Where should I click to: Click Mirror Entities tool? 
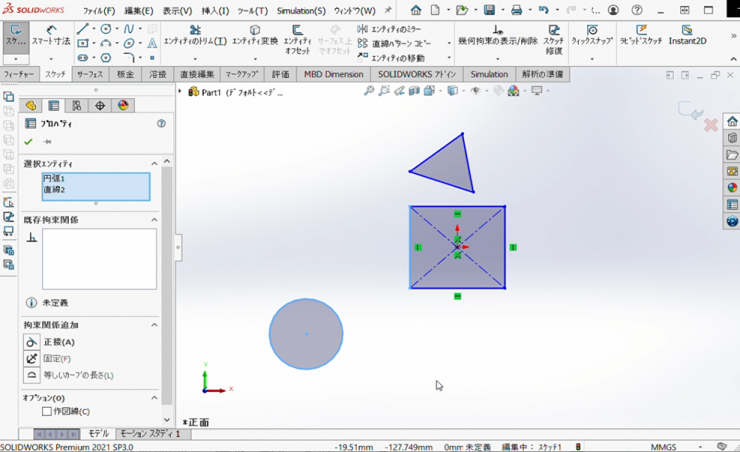[x=390, y=29]
